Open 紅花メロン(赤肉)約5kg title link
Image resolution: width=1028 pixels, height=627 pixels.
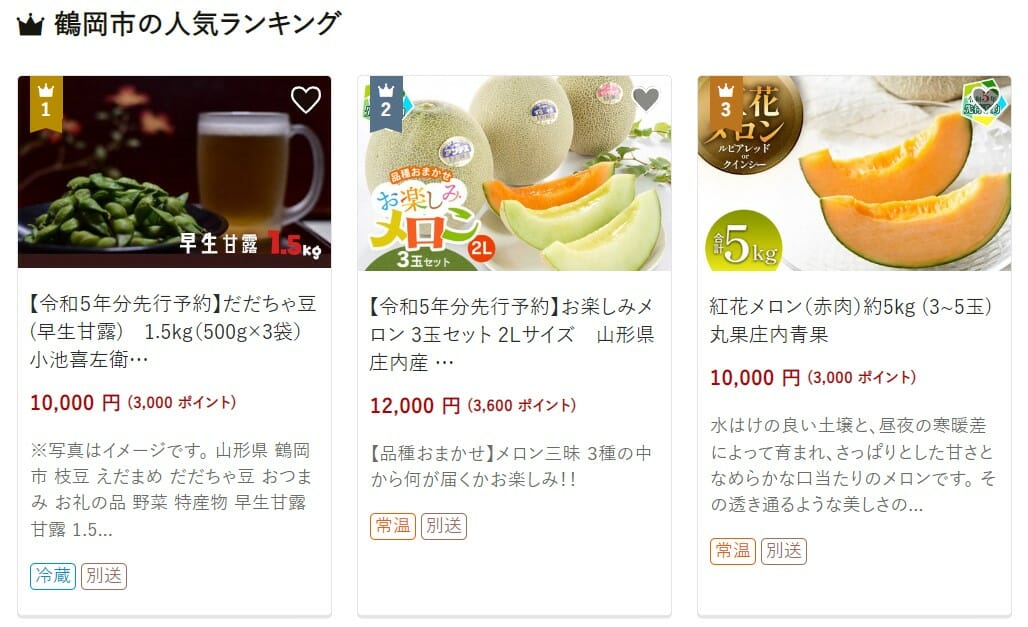(x=851, y=320)
